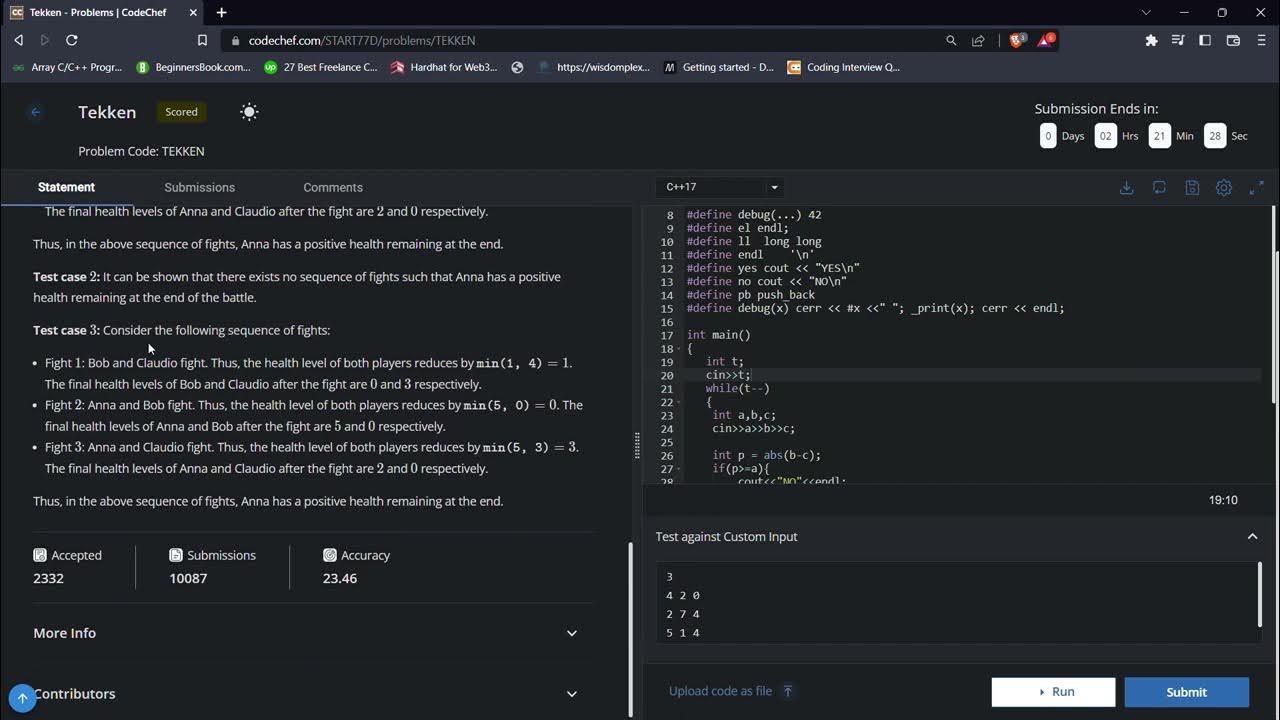Click the Run button
Screen dimensions: 1280x720
(x=1053, y=692)
